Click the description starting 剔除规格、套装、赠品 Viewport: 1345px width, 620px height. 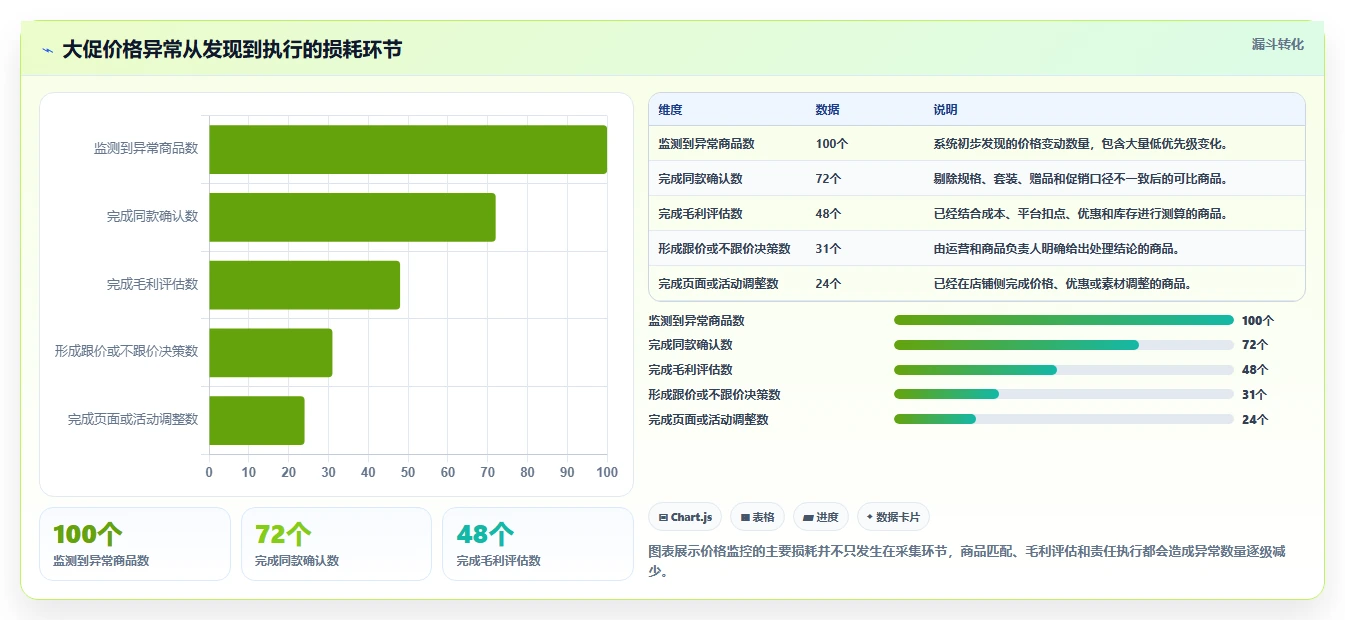pos(1080,179)
